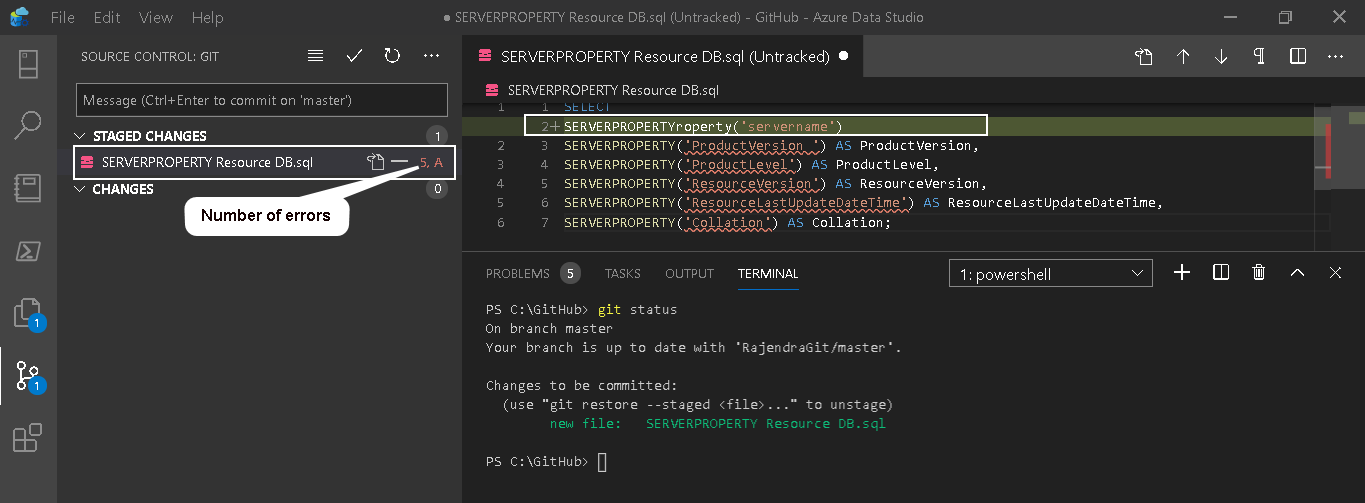This screenshot has height=503, width=1365.
Task: Click the commit checkmark icon
Action: point(354,57)
